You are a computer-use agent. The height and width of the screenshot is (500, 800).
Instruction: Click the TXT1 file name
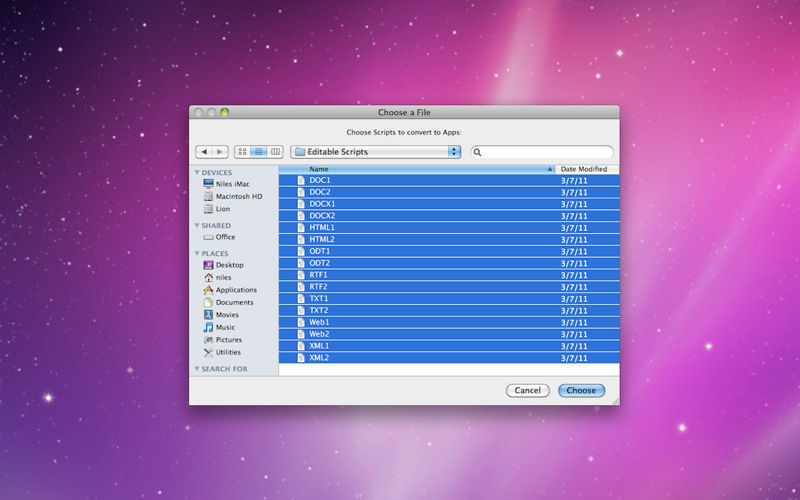319,298
